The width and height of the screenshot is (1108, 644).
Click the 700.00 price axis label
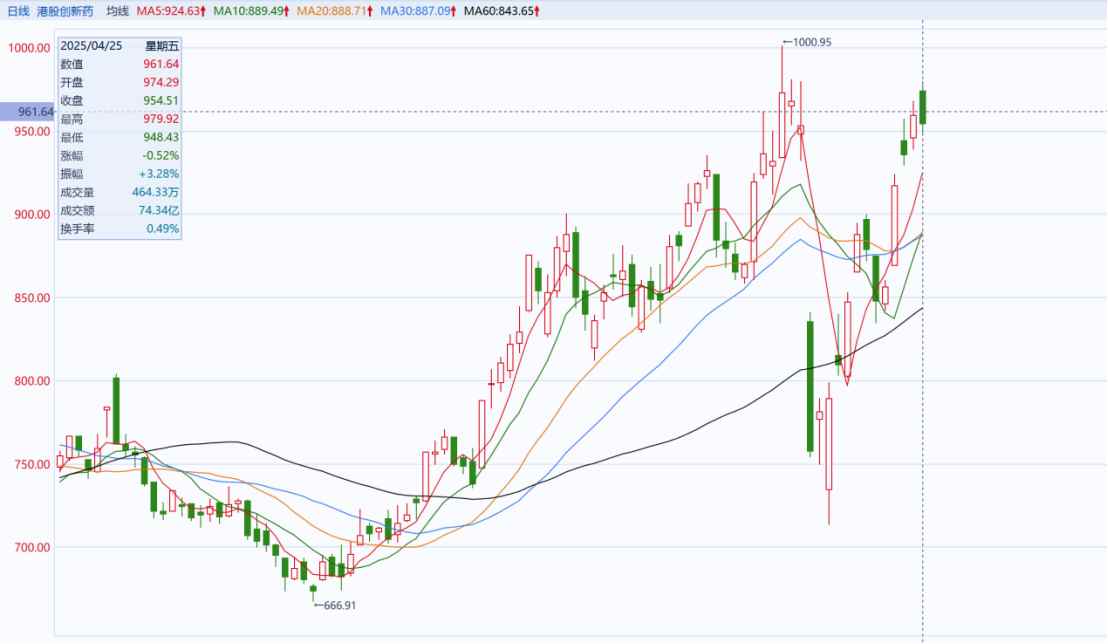pos(33,548)
